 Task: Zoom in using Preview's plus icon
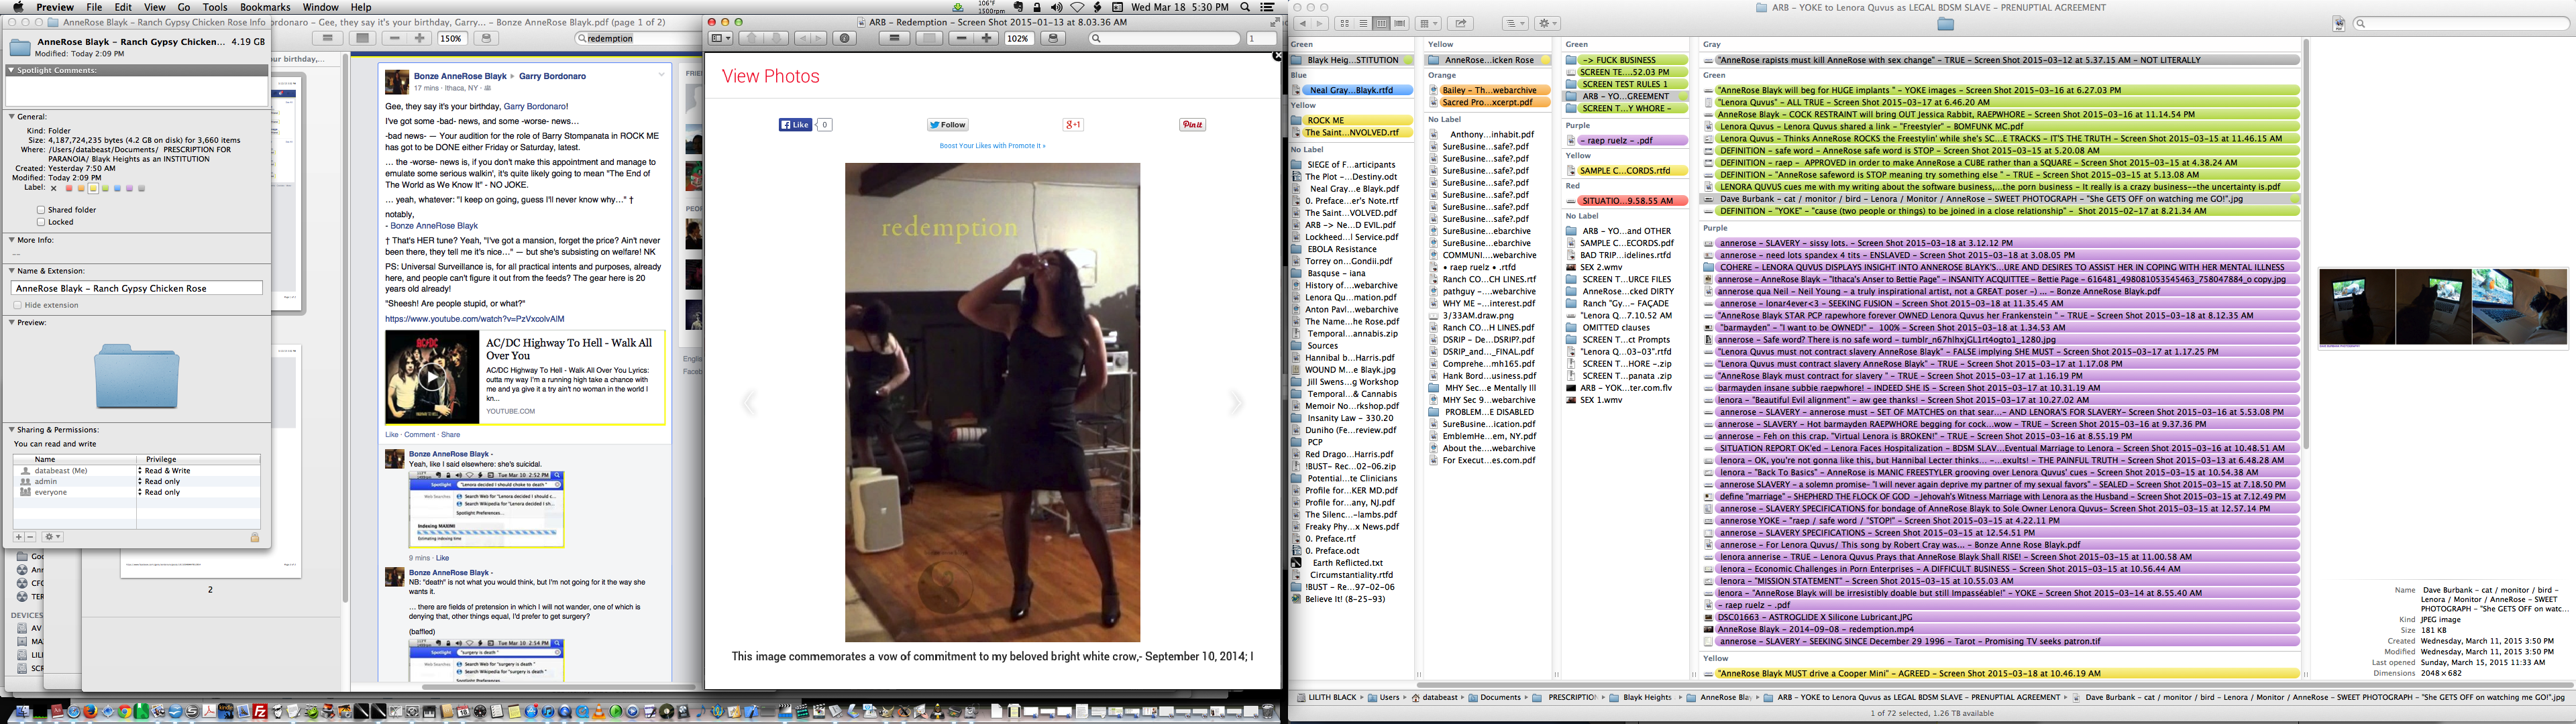(987, 37)
